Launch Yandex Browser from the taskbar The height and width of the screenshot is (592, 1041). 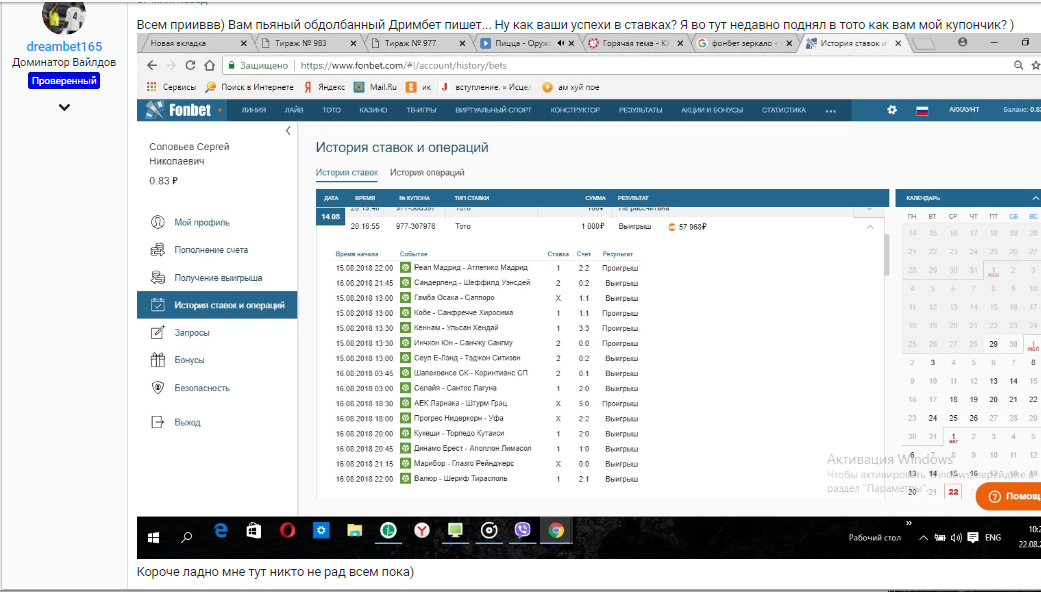pyautogui.click(x=422, y=530)
